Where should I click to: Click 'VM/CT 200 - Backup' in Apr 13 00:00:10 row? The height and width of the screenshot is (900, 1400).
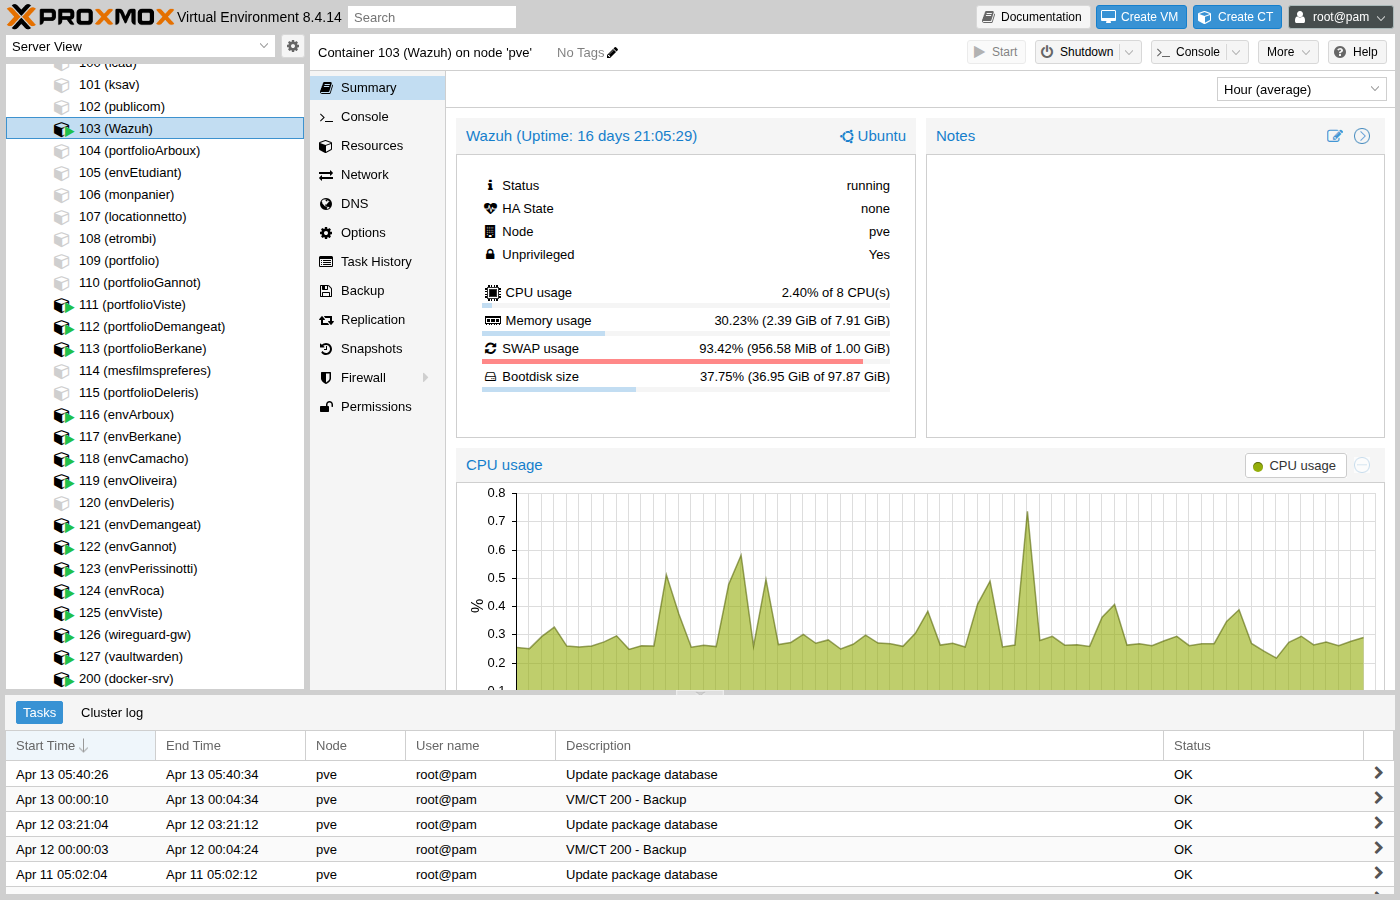tap(626, 800)
